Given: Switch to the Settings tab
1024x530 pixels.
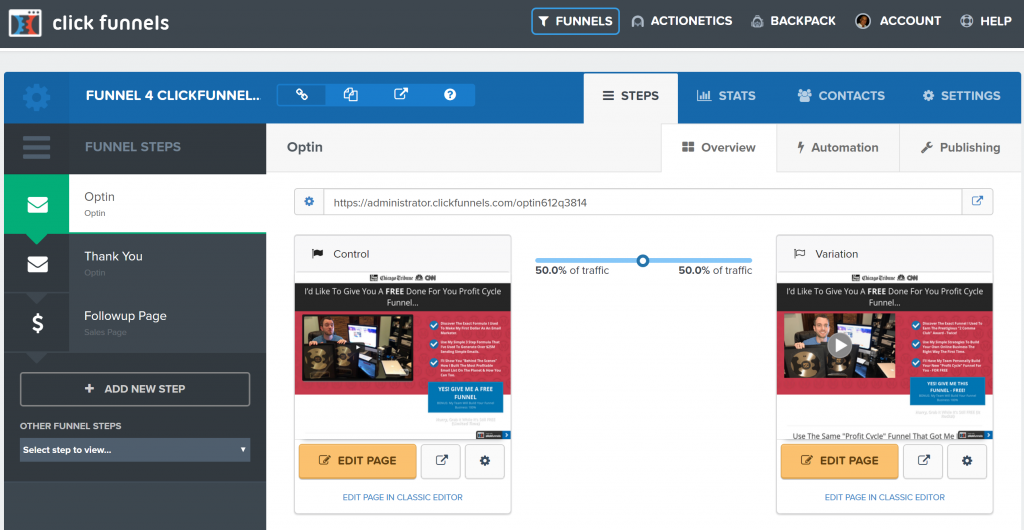Looking at the screenshot, I should 961,96.
